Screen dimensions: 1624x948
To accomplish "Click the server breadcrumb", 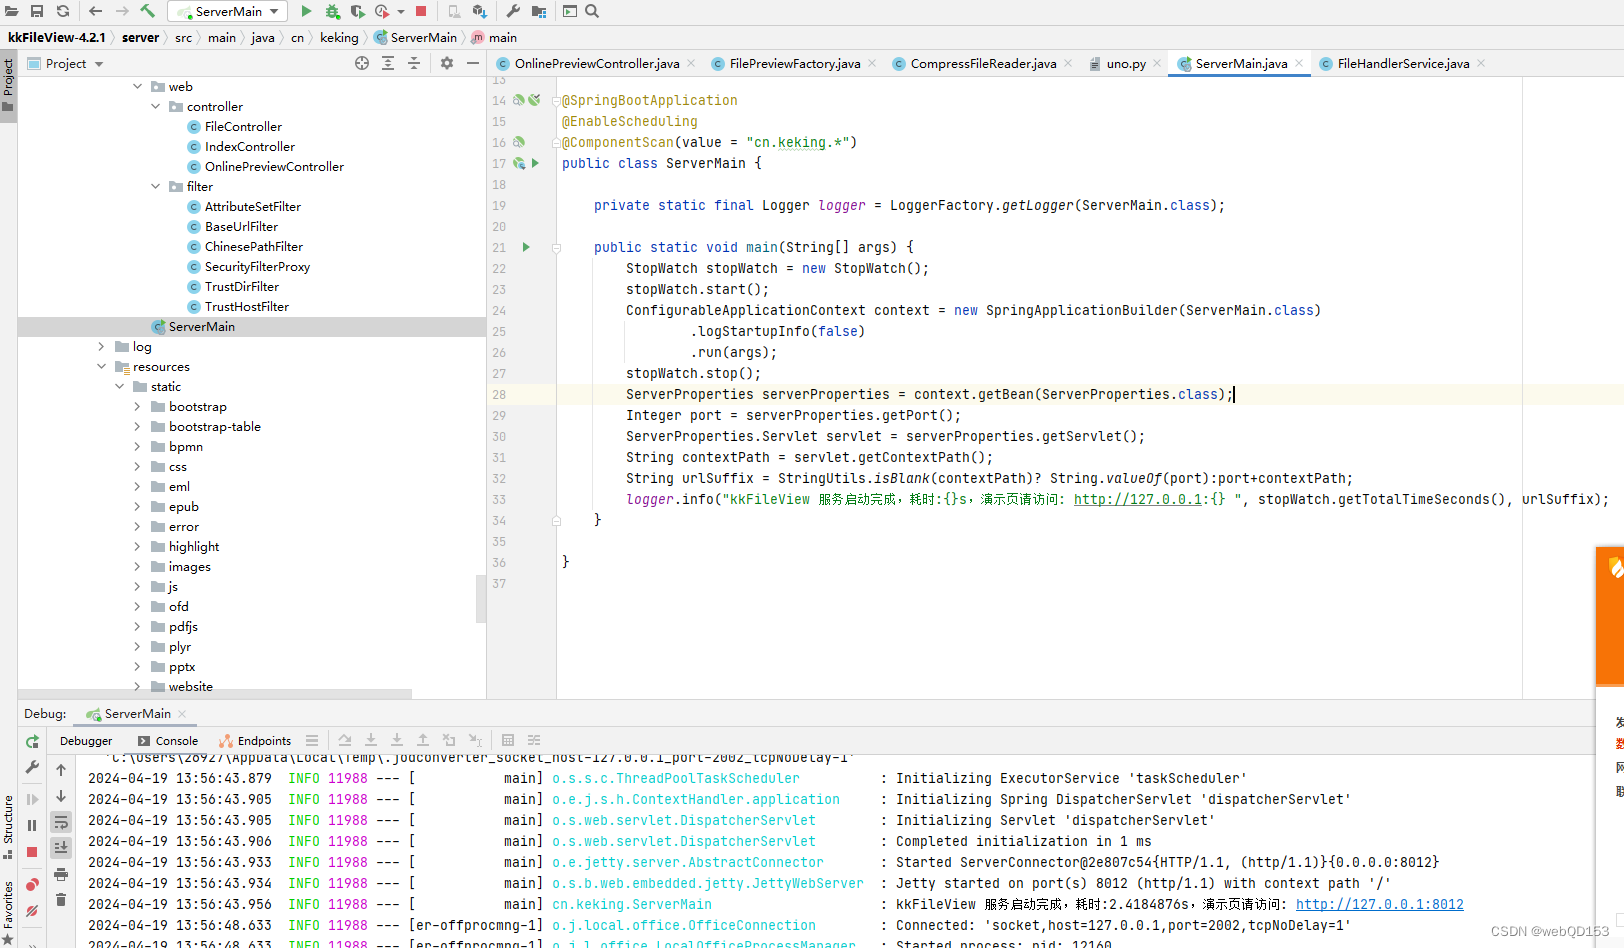I will pos(140,37).
